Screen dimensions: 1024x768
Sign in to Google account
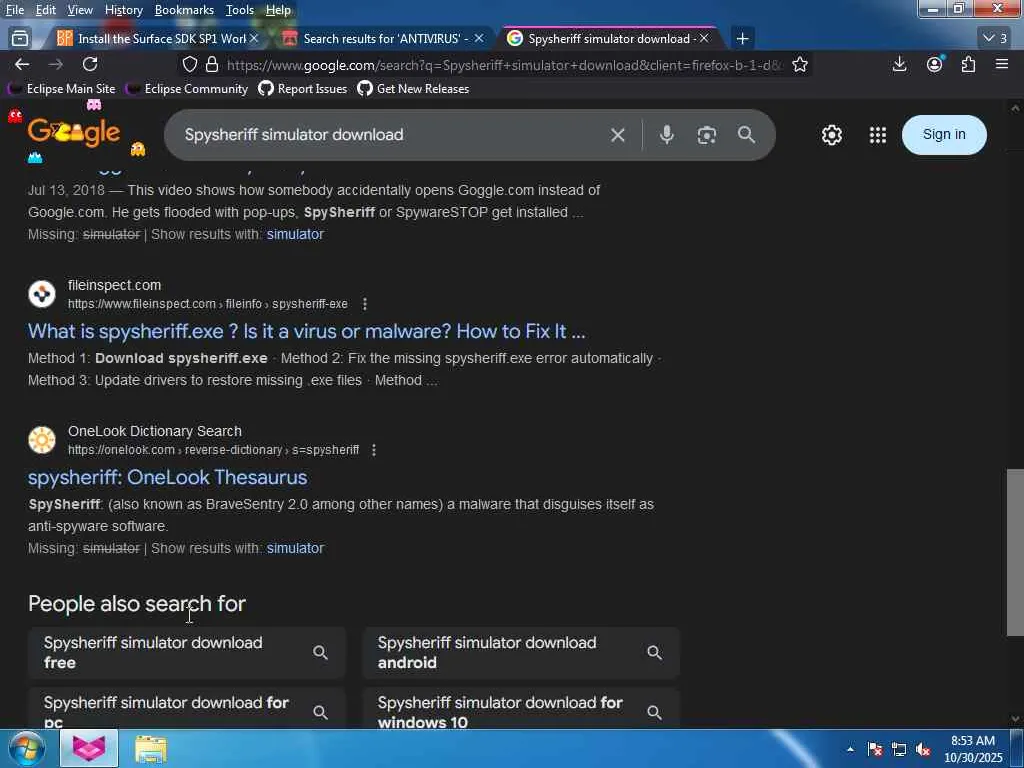[944, 135]
